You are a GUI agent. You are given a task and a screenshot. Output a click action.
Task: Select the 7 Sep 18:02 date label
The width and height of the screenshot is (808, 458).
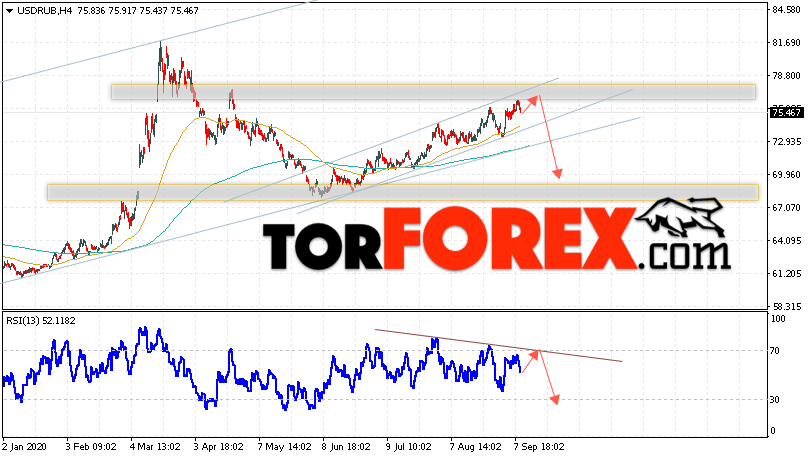pyautogui.click(x=539, y=447)
